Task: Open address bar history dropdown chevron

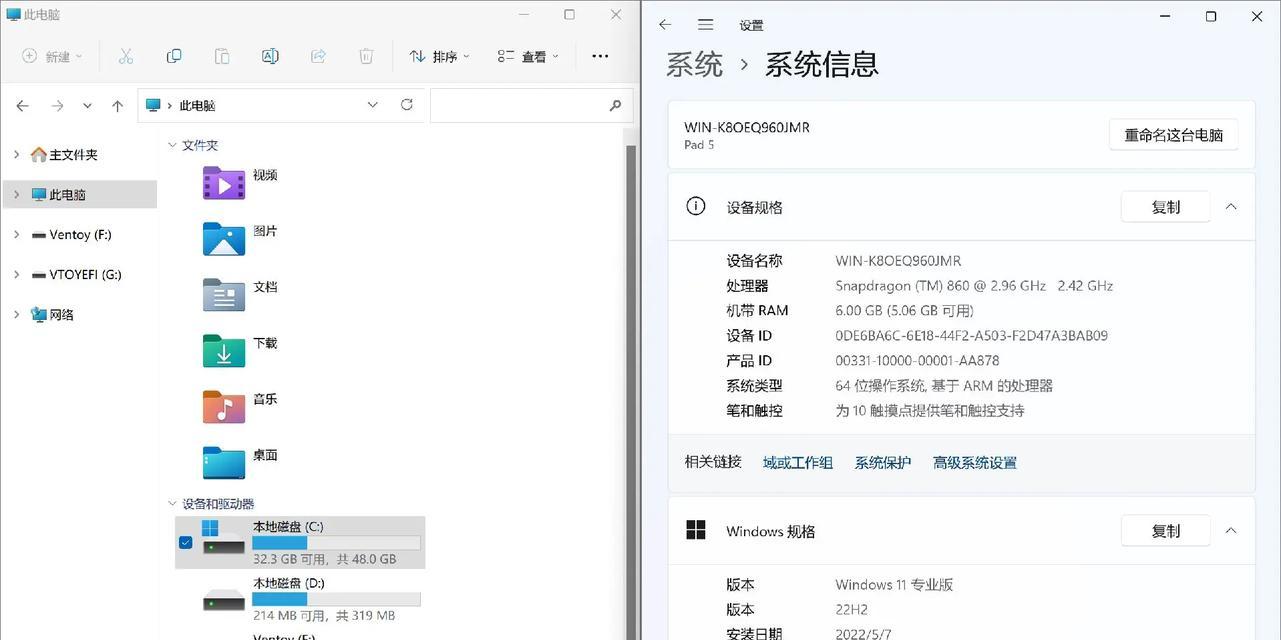Action: point(372,104)
